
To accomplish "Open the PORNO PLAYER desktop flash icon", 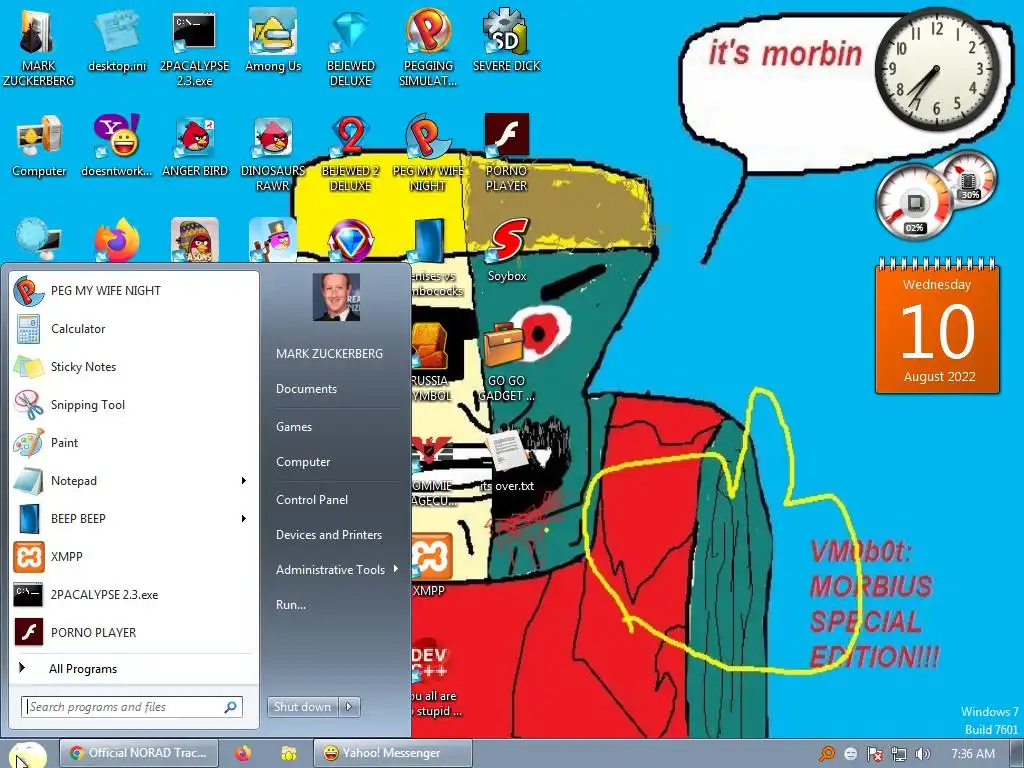I will click(x=506, y=153).
